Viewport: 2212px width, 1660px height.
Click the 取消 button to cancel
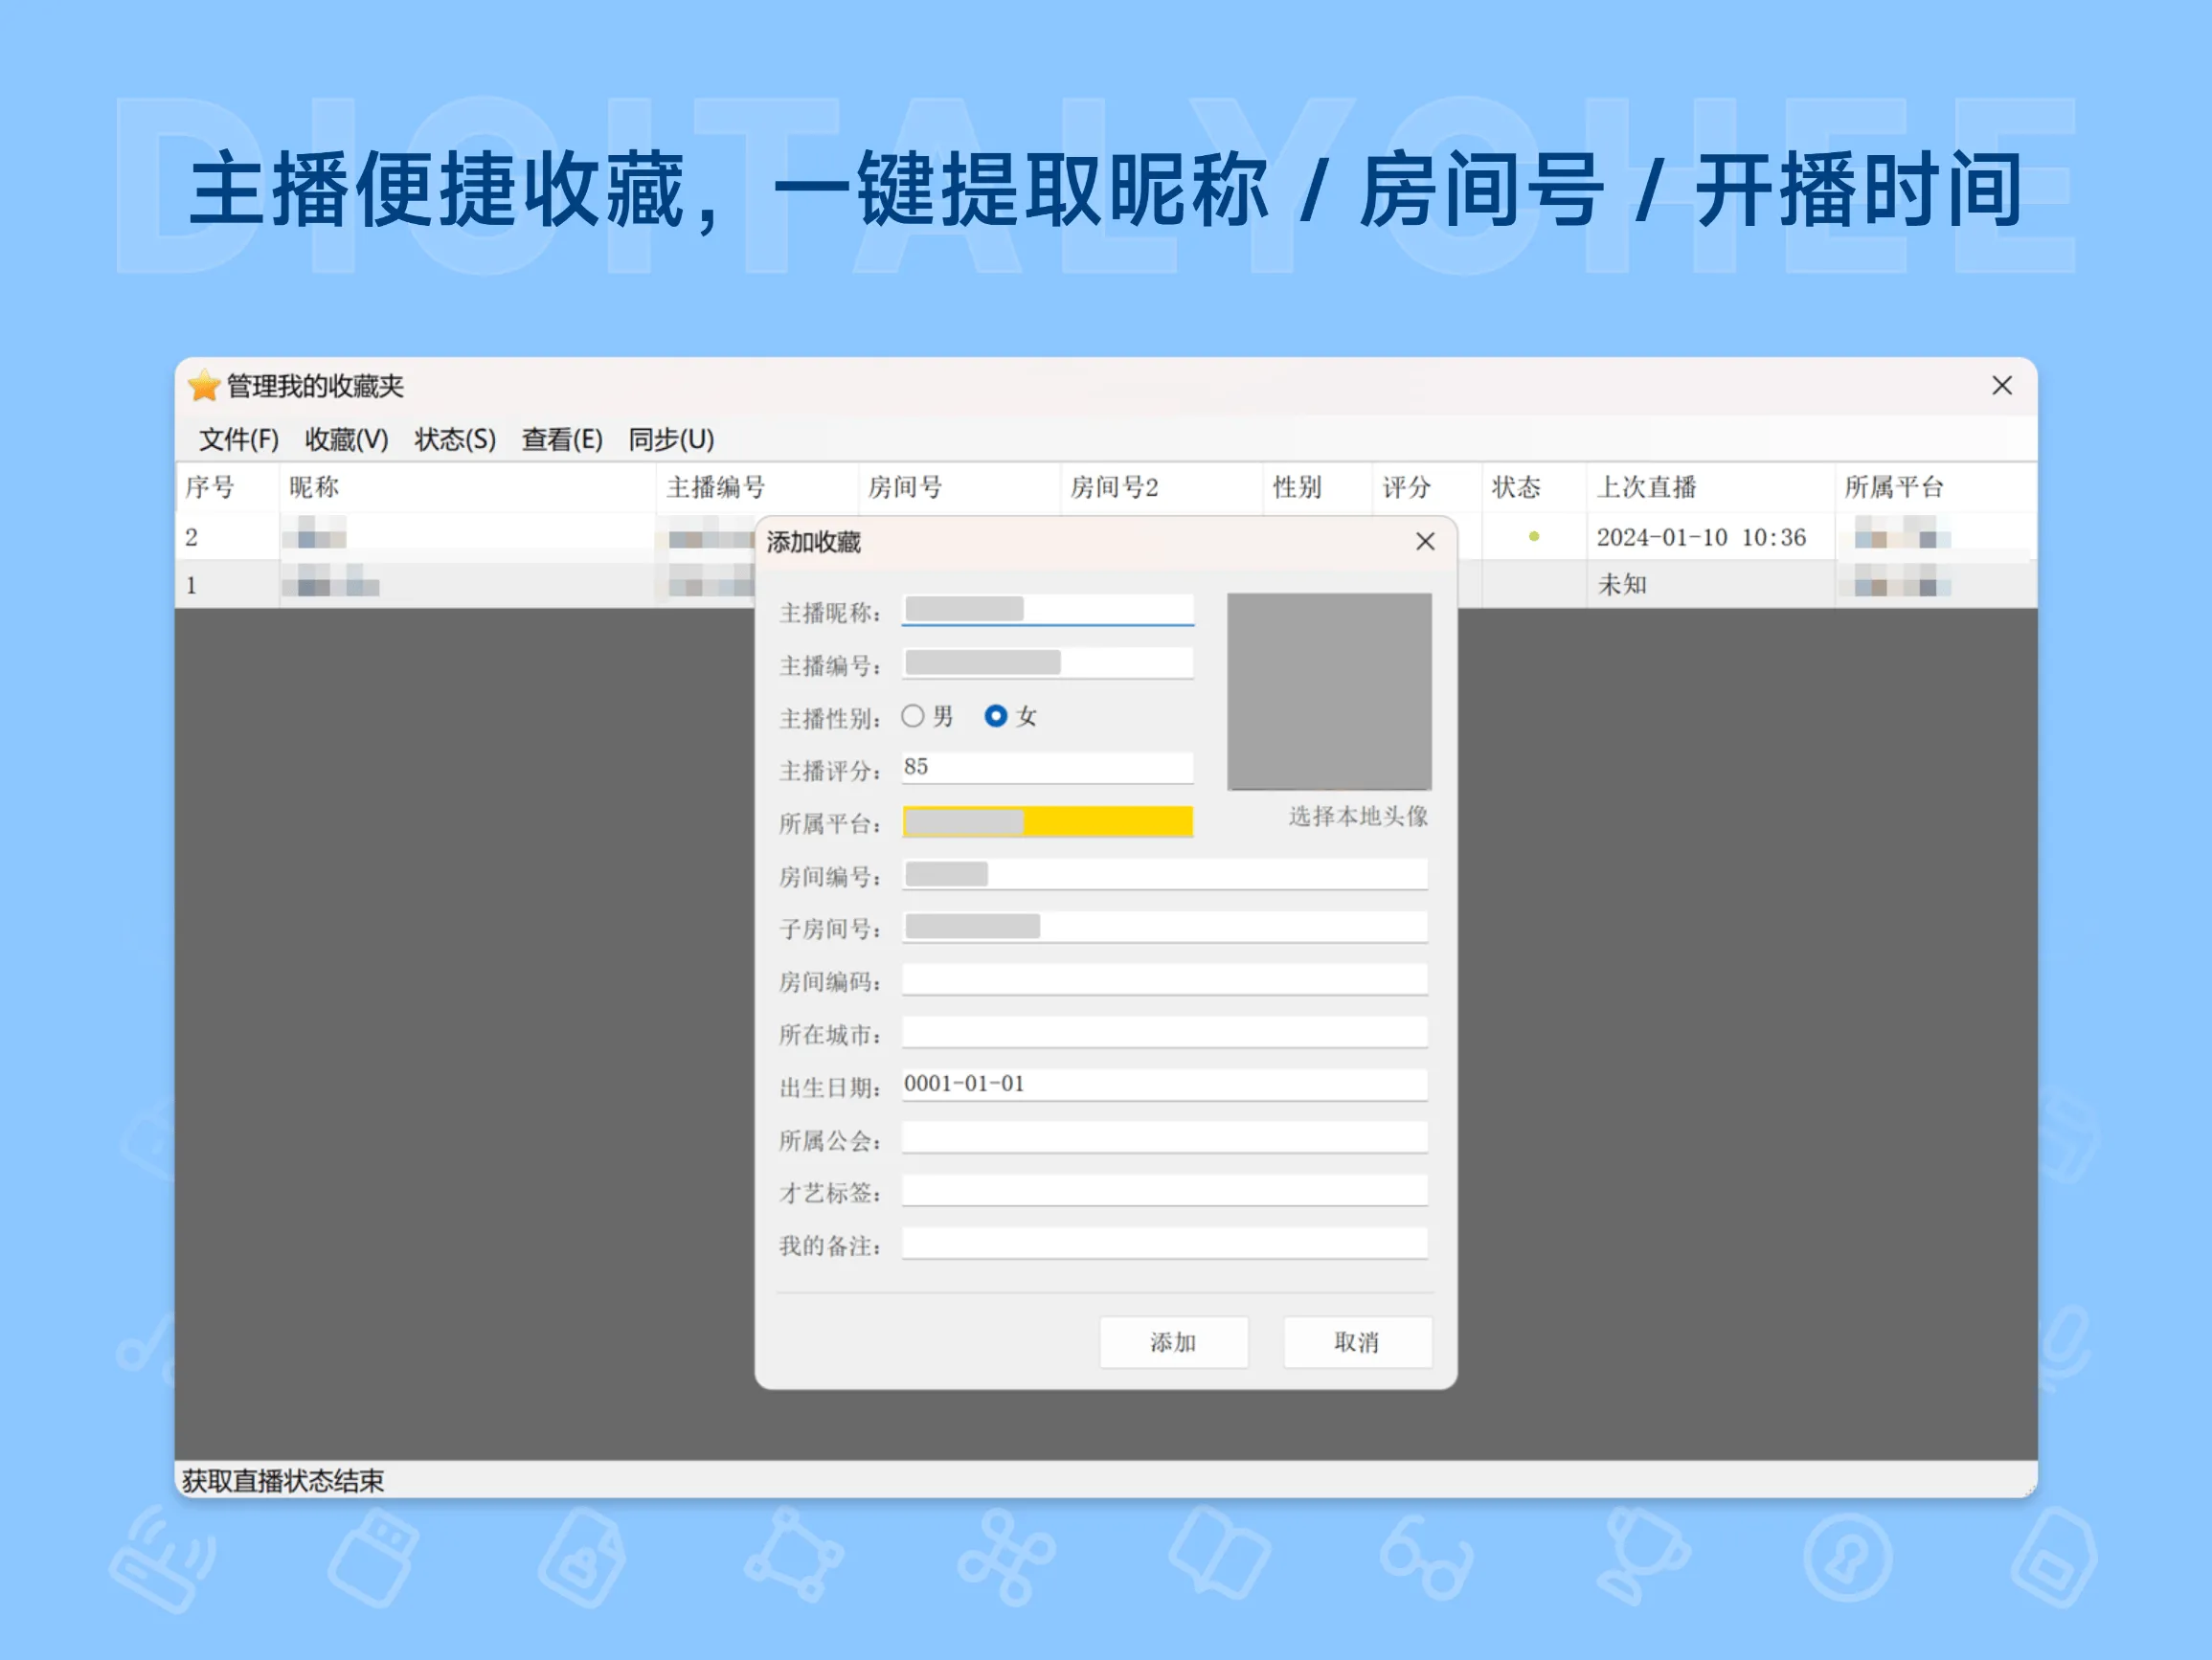point(1358,1343)
